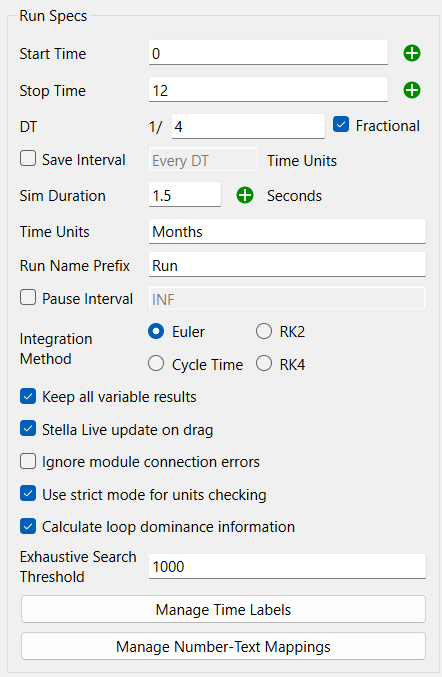Open Manage Number-Text Mappings
Screen dimensions: 442x677
tap(223, 646)
